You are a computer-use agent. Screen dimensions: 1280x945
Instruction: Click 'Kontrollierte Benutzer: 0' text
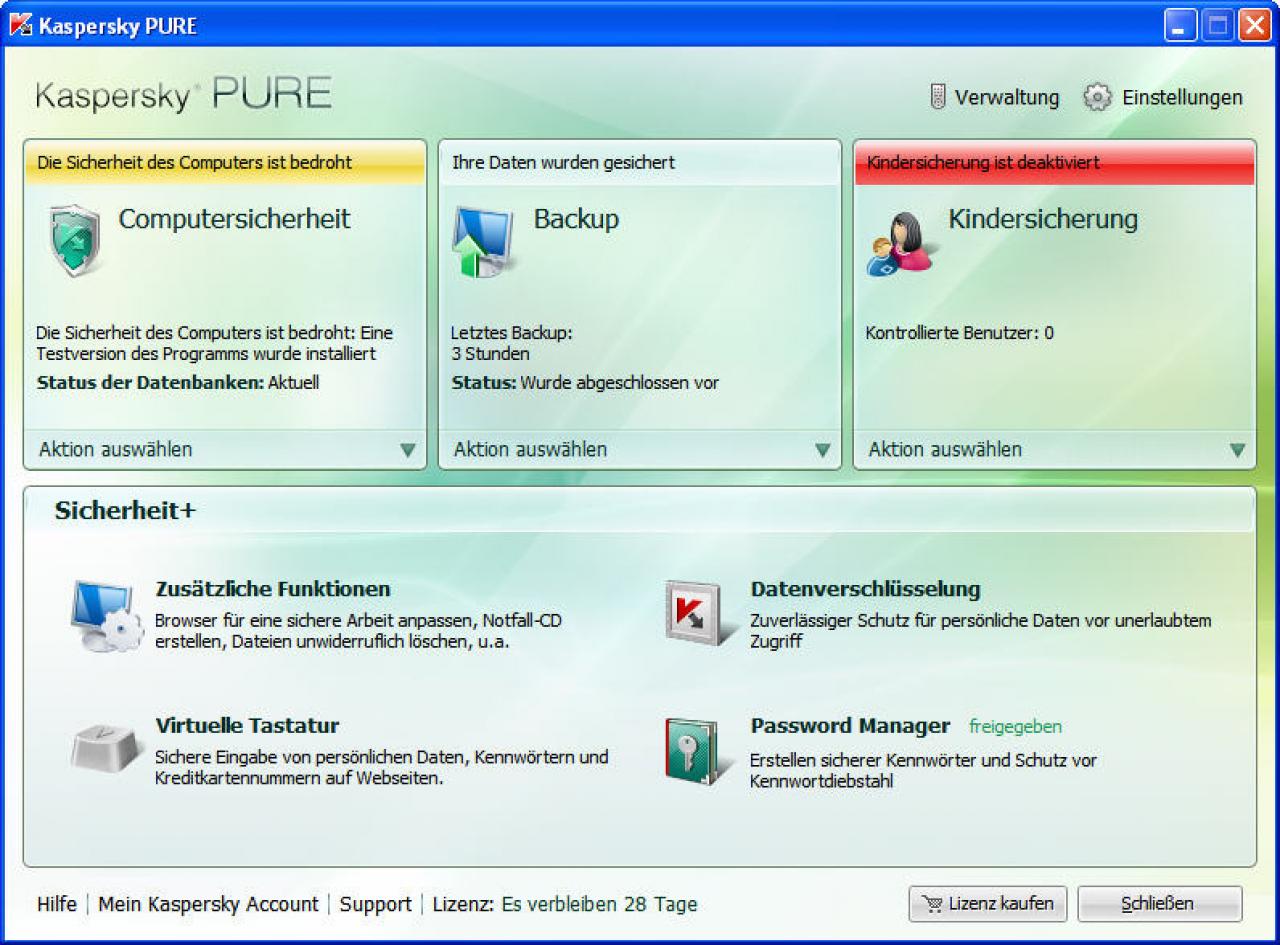959,333
